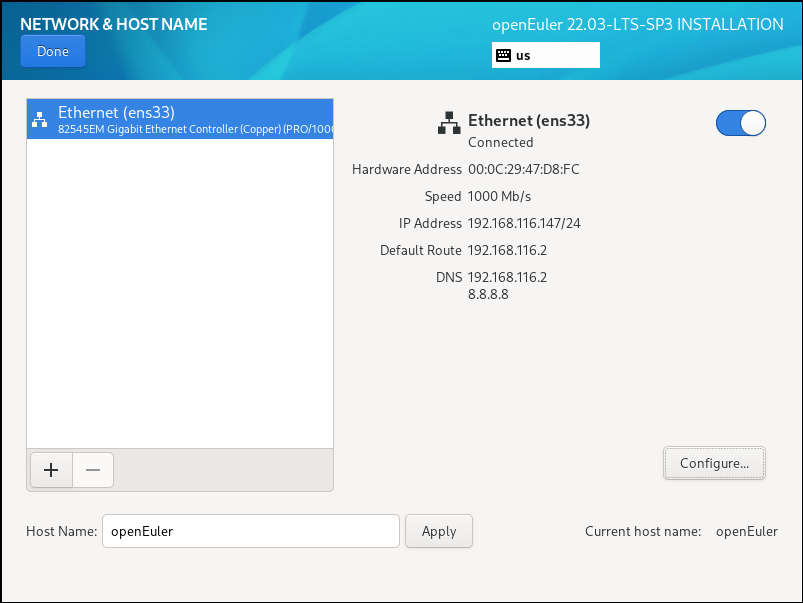Click the network icon in the ens33 list row

(39, 119)
